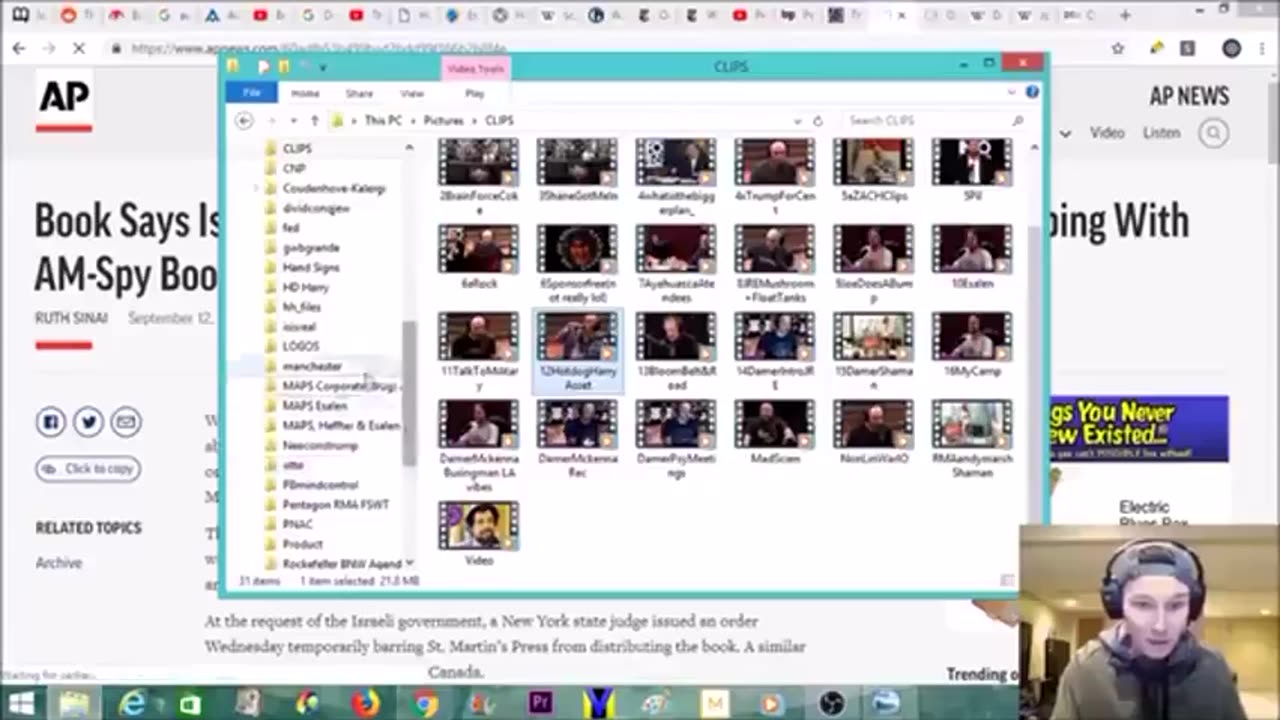Open OBS Studio from the taskbar

tap(831, 704)
